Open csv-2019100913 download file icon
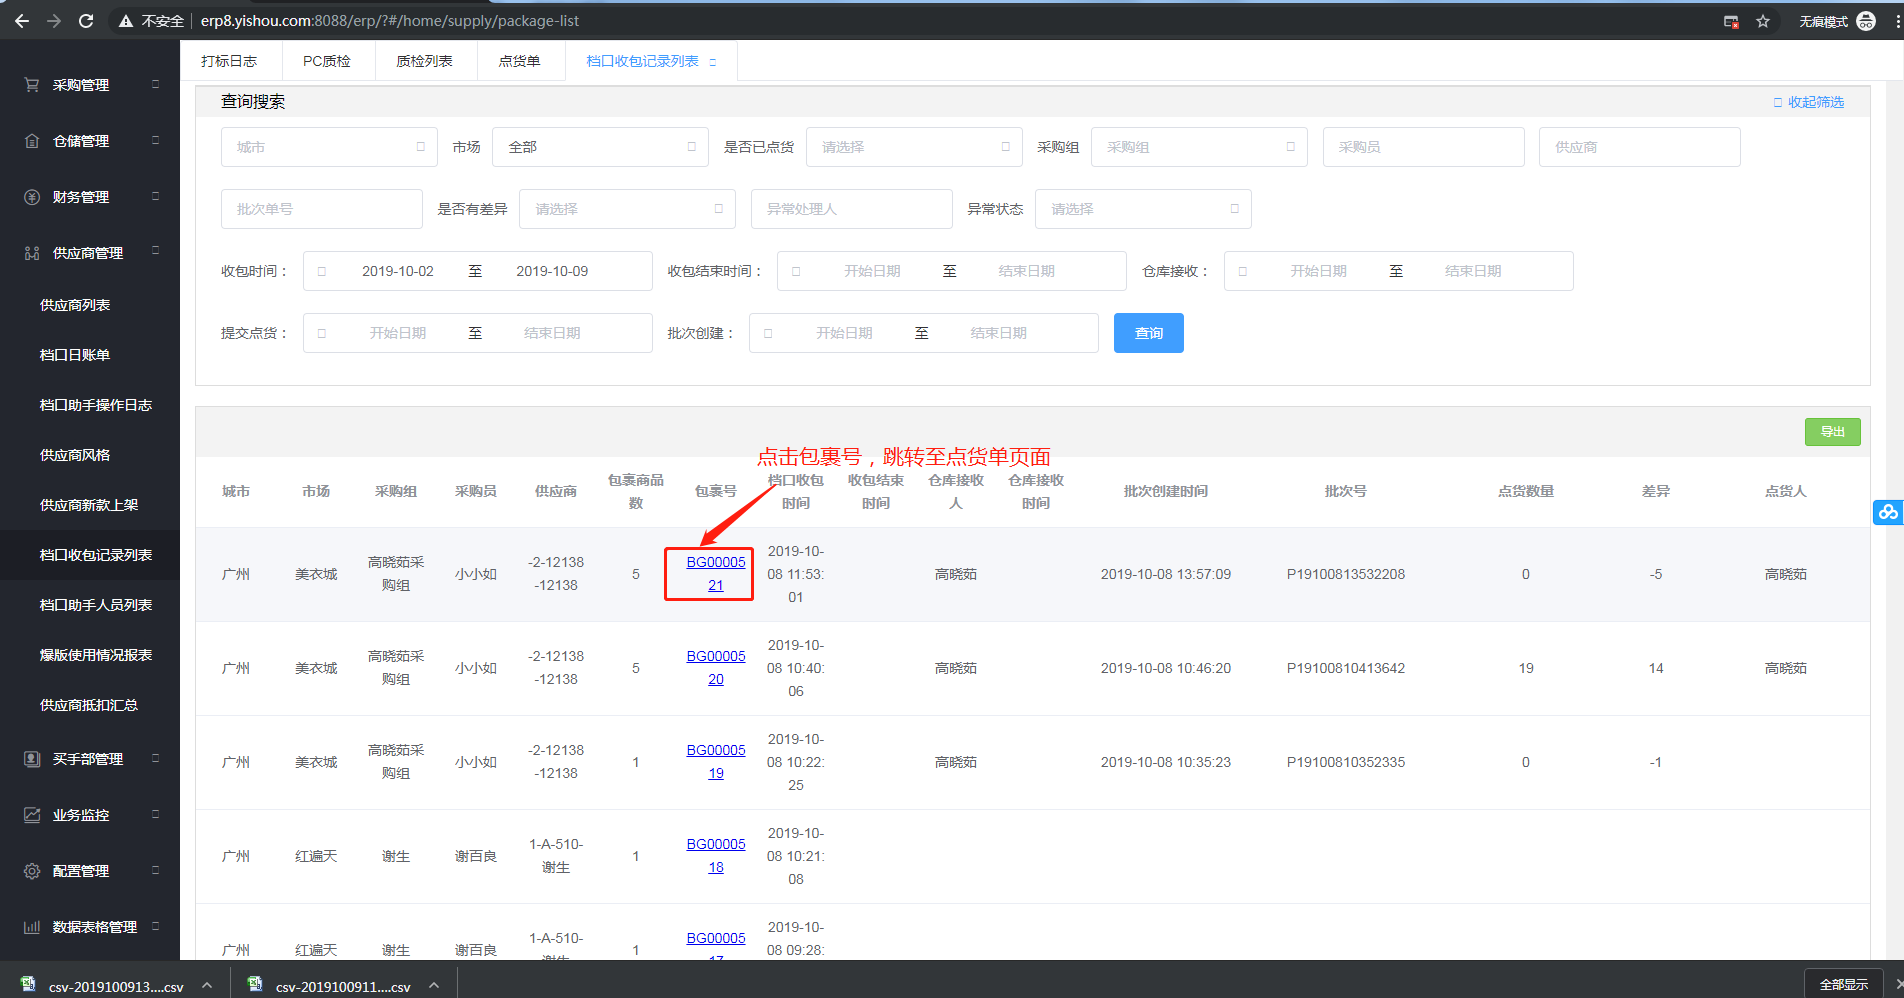Screen dimensions: 1904x998 pyautogui.click(x=28, y=984)
